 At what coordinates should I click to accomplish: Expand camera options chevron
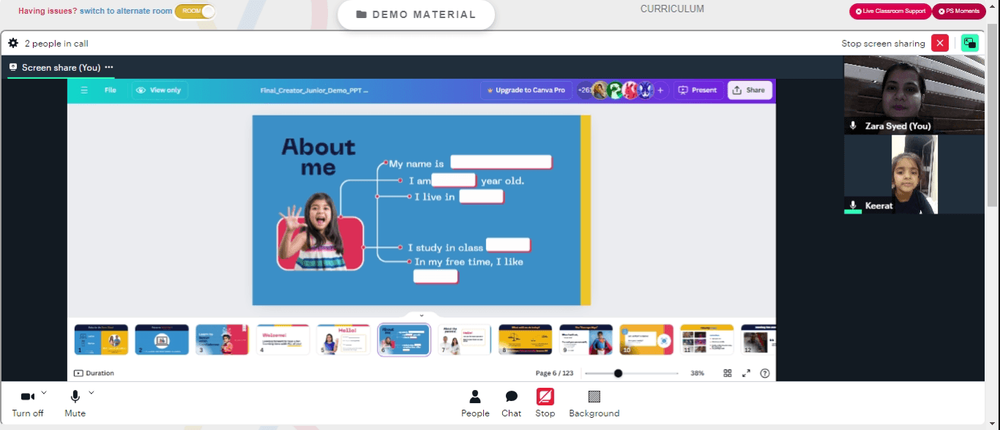point(44,392)
